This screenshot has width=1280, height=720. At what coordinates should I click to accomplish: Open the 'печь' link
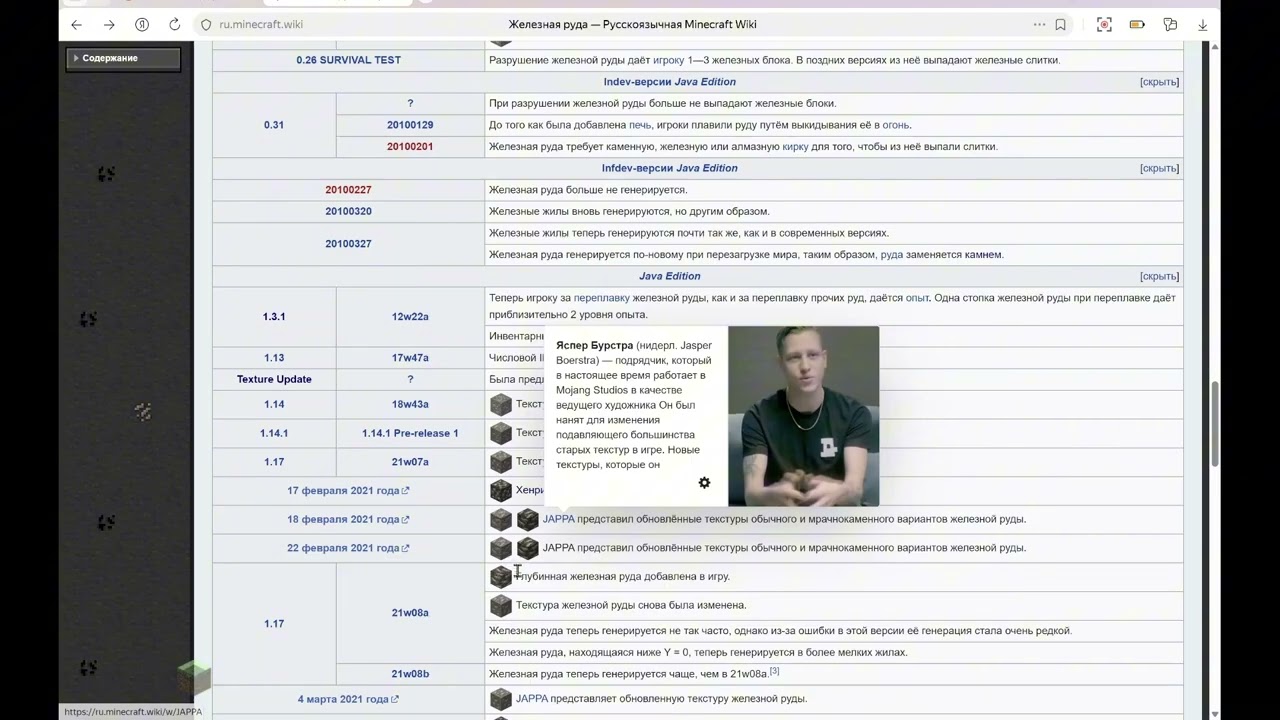tap(640, 125)
